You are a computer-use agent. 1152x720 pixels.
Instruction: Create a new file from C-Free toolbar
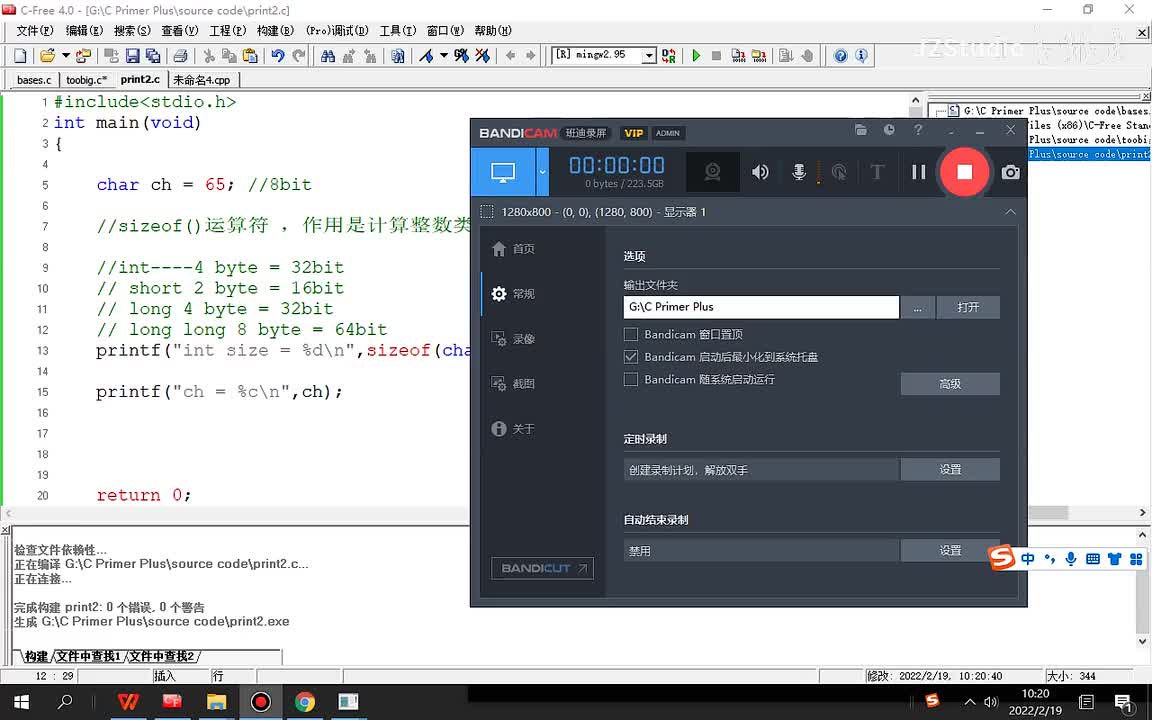point(21,56)
